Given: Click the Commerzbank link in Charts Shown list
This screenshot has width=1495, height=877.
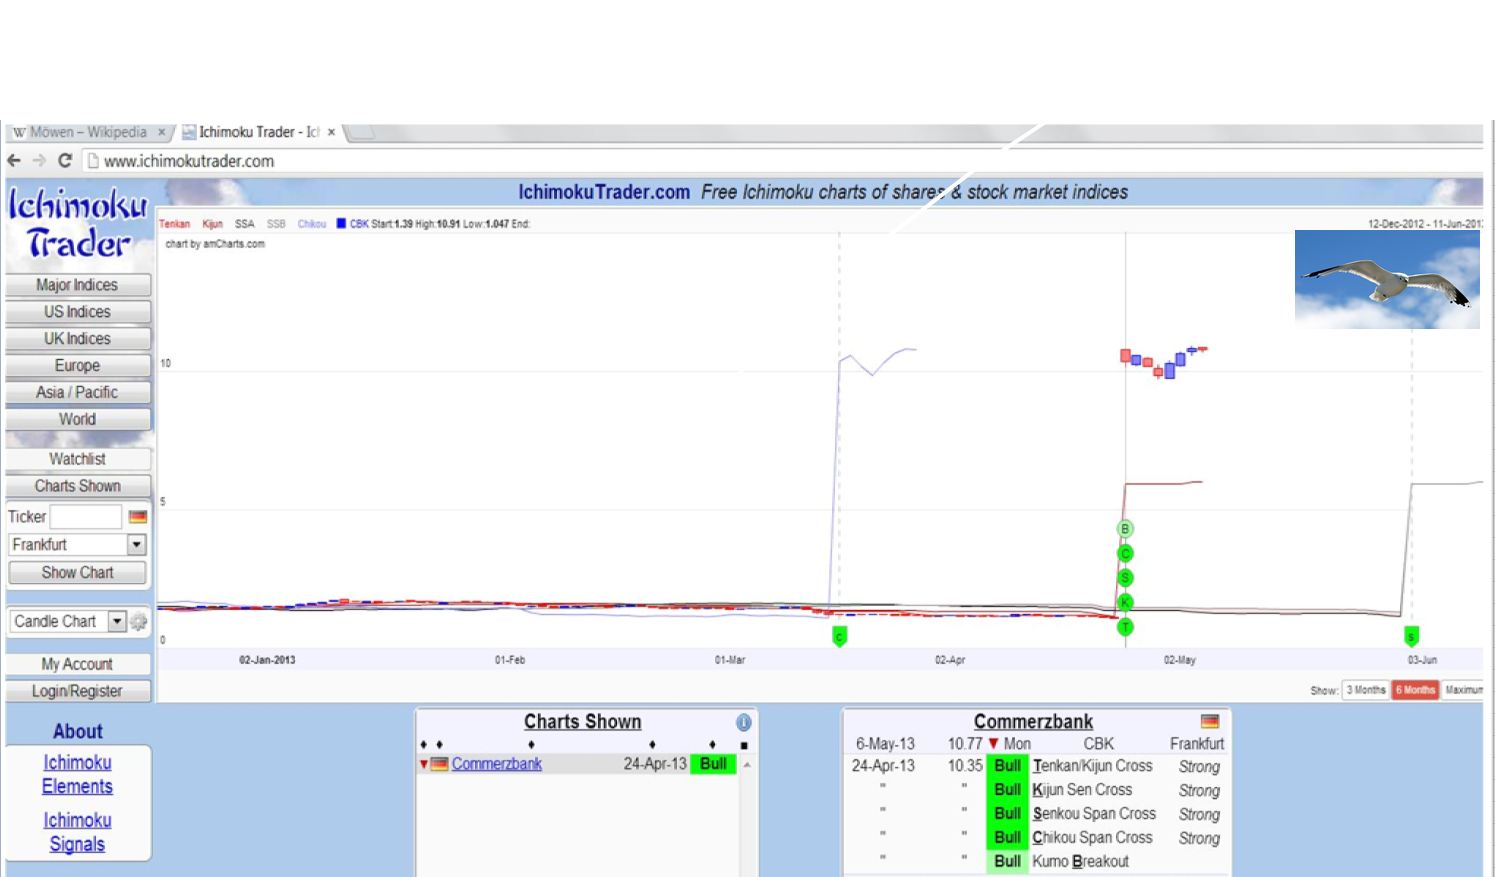Looking at the screenshot, I should coord(496,764).
